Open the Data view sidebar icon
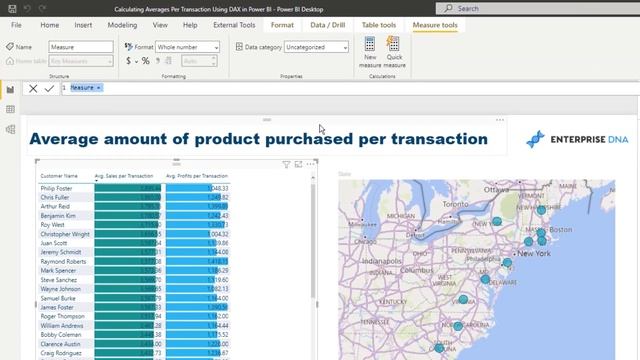The height and width of the screenshot is (360, 640). point(10,109)
